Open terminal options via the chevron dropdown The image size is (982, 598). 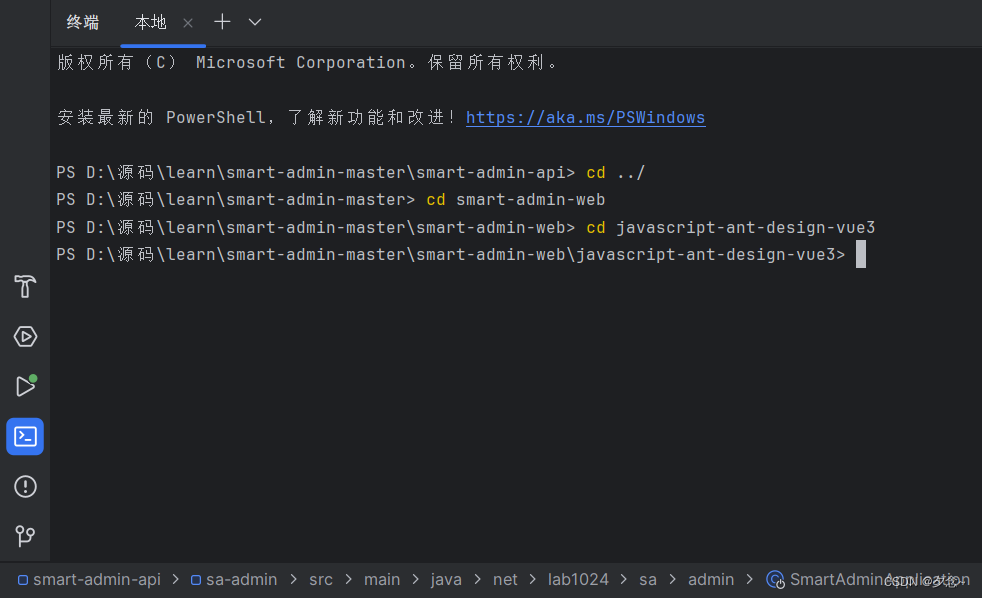click(x=255, y=22)
